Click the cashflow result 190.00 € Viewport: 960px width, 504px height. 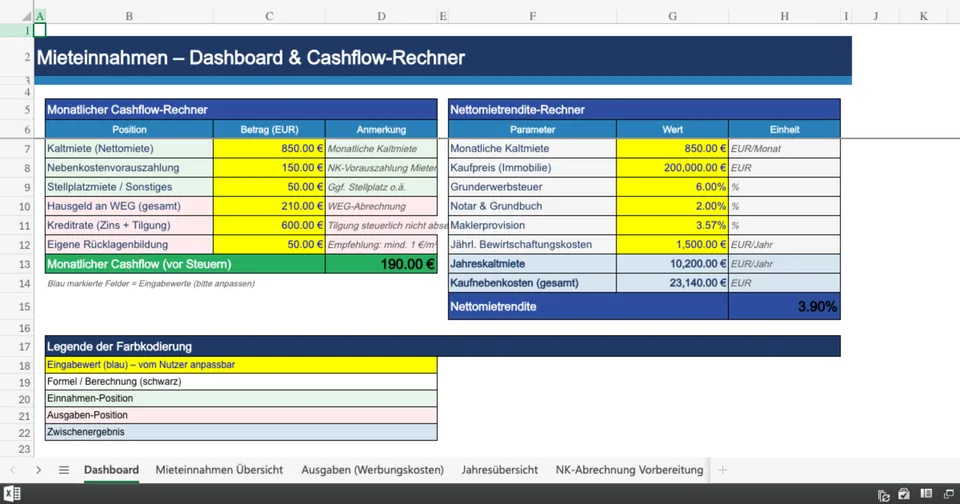tap(381, 264)
